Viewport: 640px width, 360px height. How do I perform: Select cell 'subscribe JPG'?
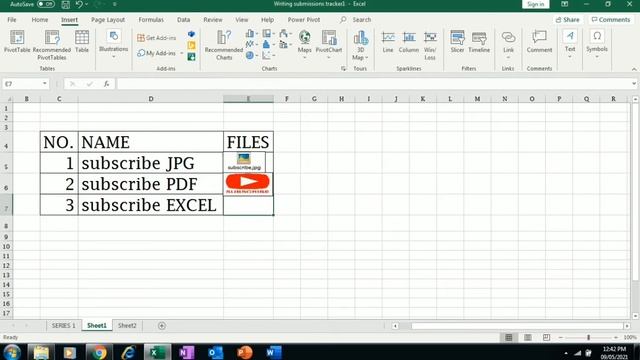(151, 163)
